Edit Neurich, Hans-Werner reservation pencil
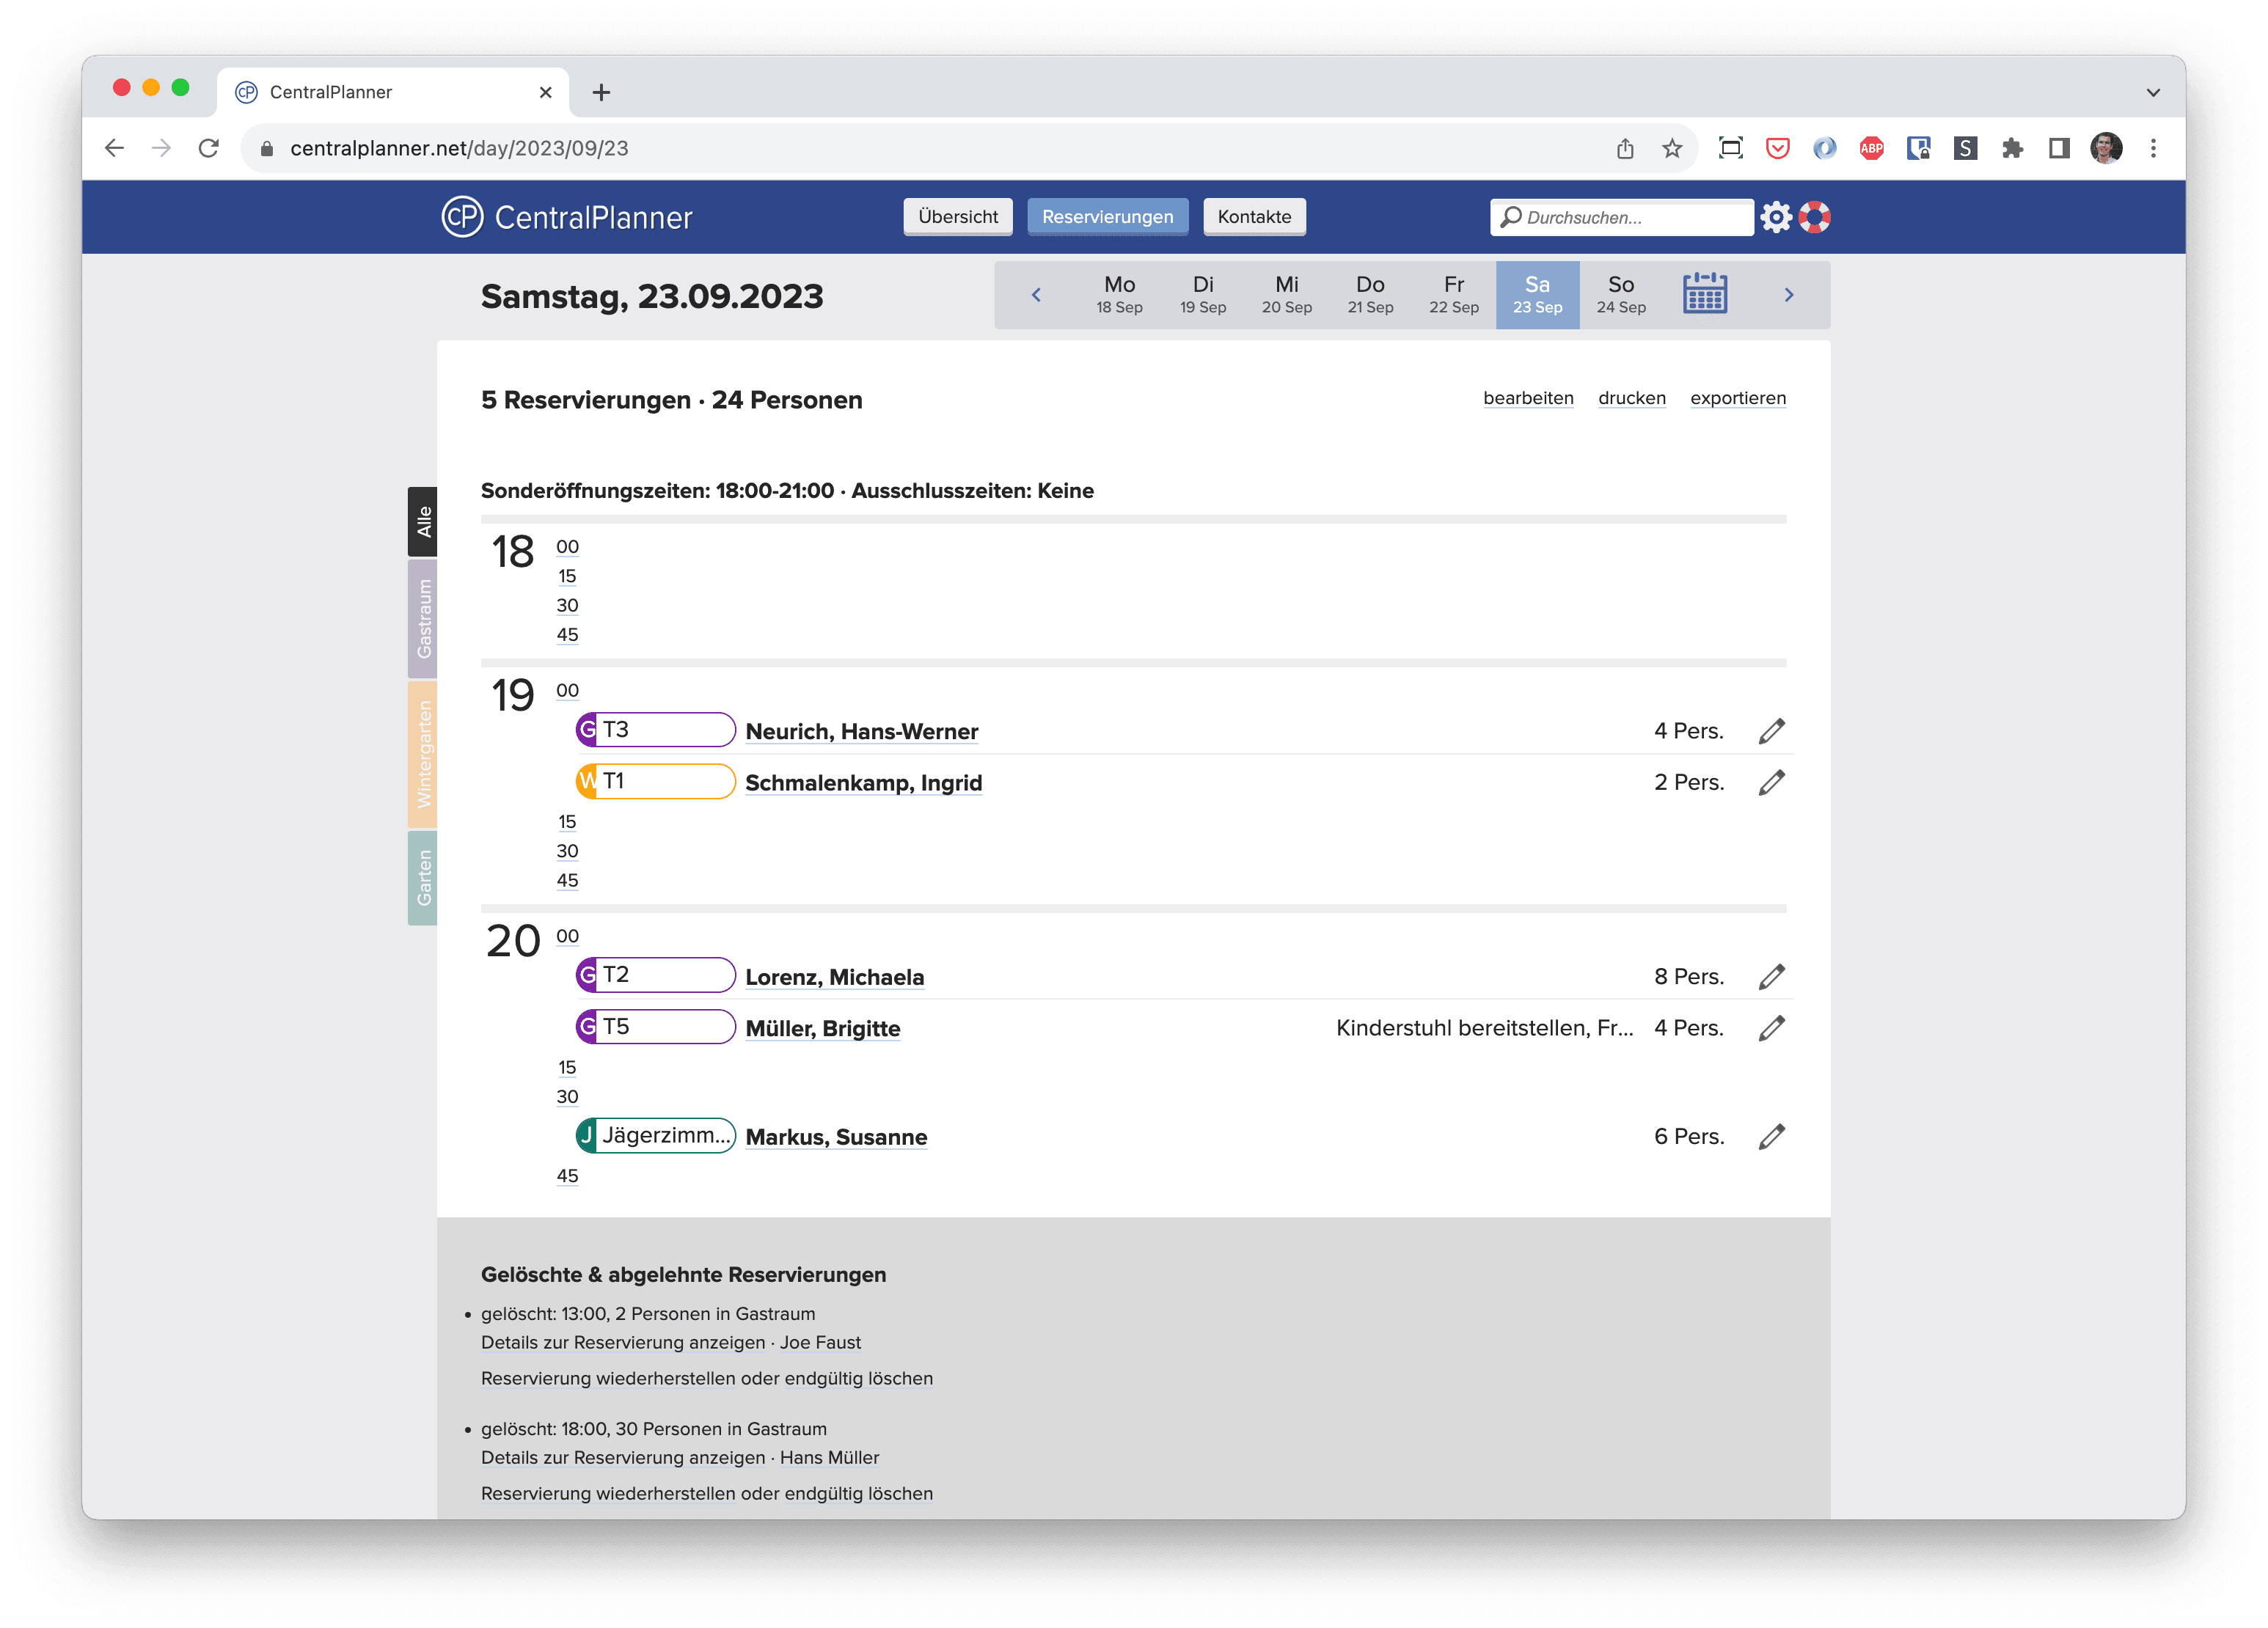The width and height of the screenshot is (2268, 1628). [1771, 731]
